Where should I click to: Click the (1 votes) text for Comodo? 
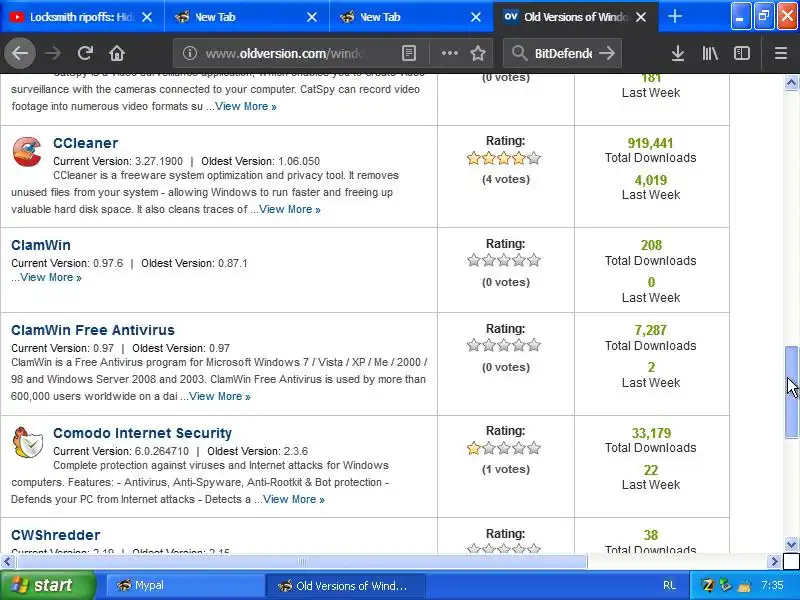tap(506, 469)
